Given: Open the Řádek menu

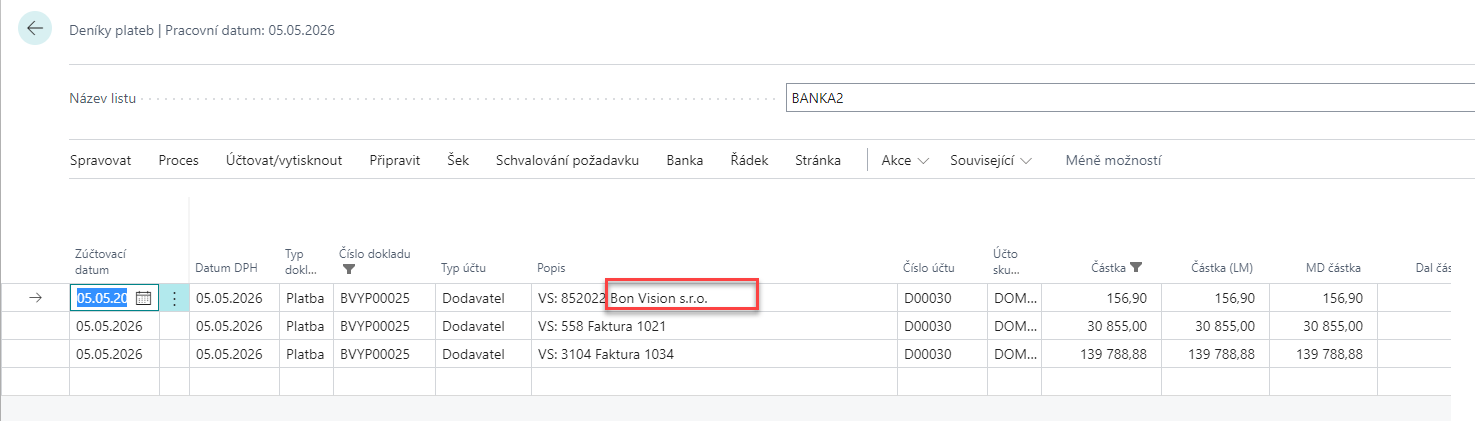Looking at the screenshot, I should (x=749, y=160).
